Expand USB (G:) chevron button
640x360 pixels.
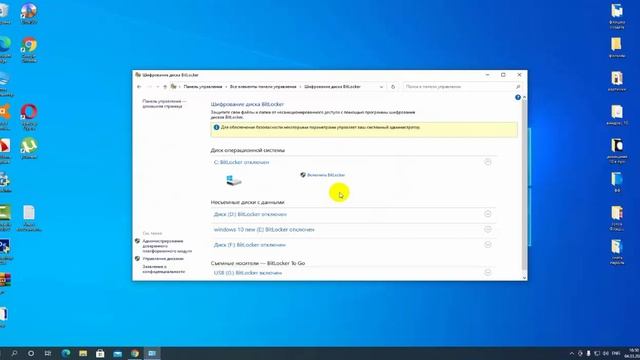tap(487, 272)
